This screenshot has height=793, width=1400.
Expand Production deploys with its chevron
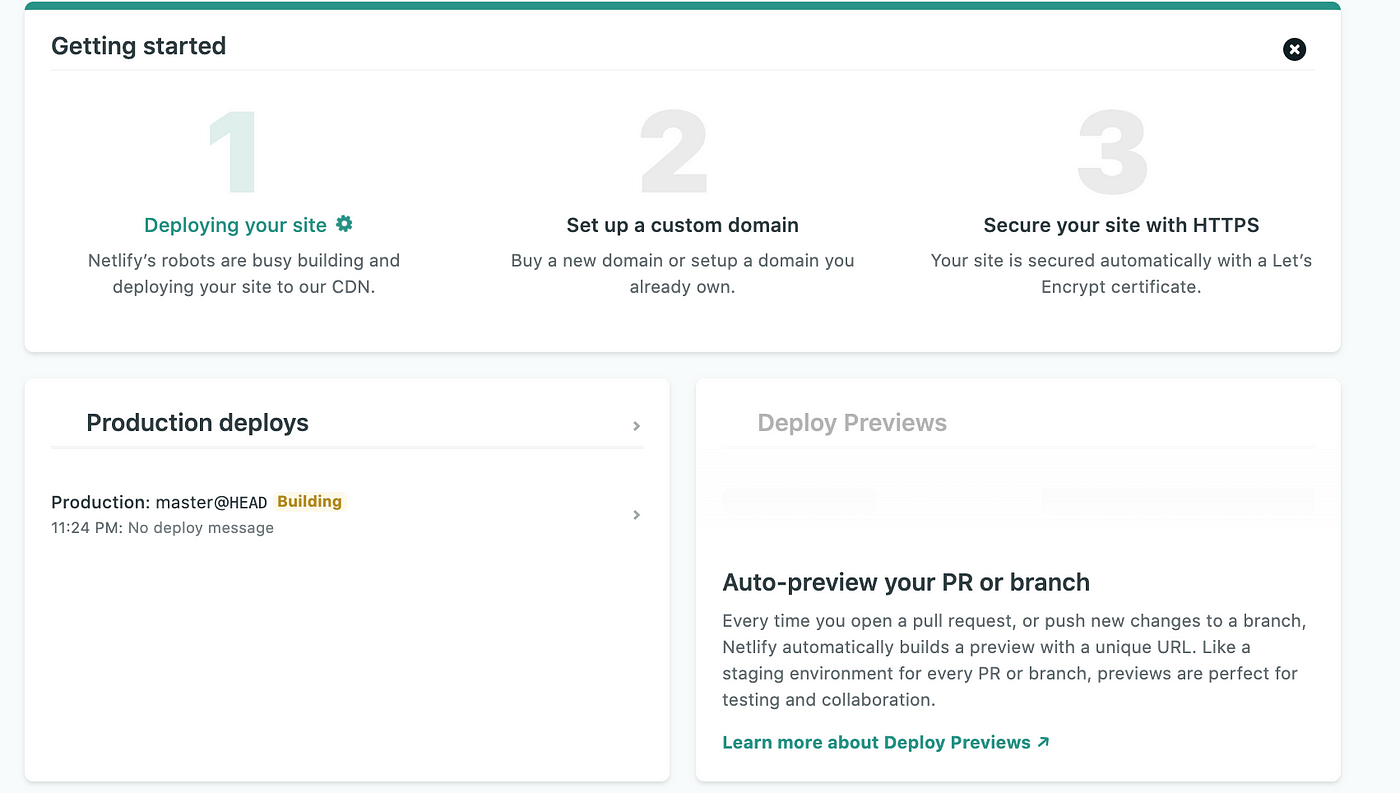[x=636, y=426]
